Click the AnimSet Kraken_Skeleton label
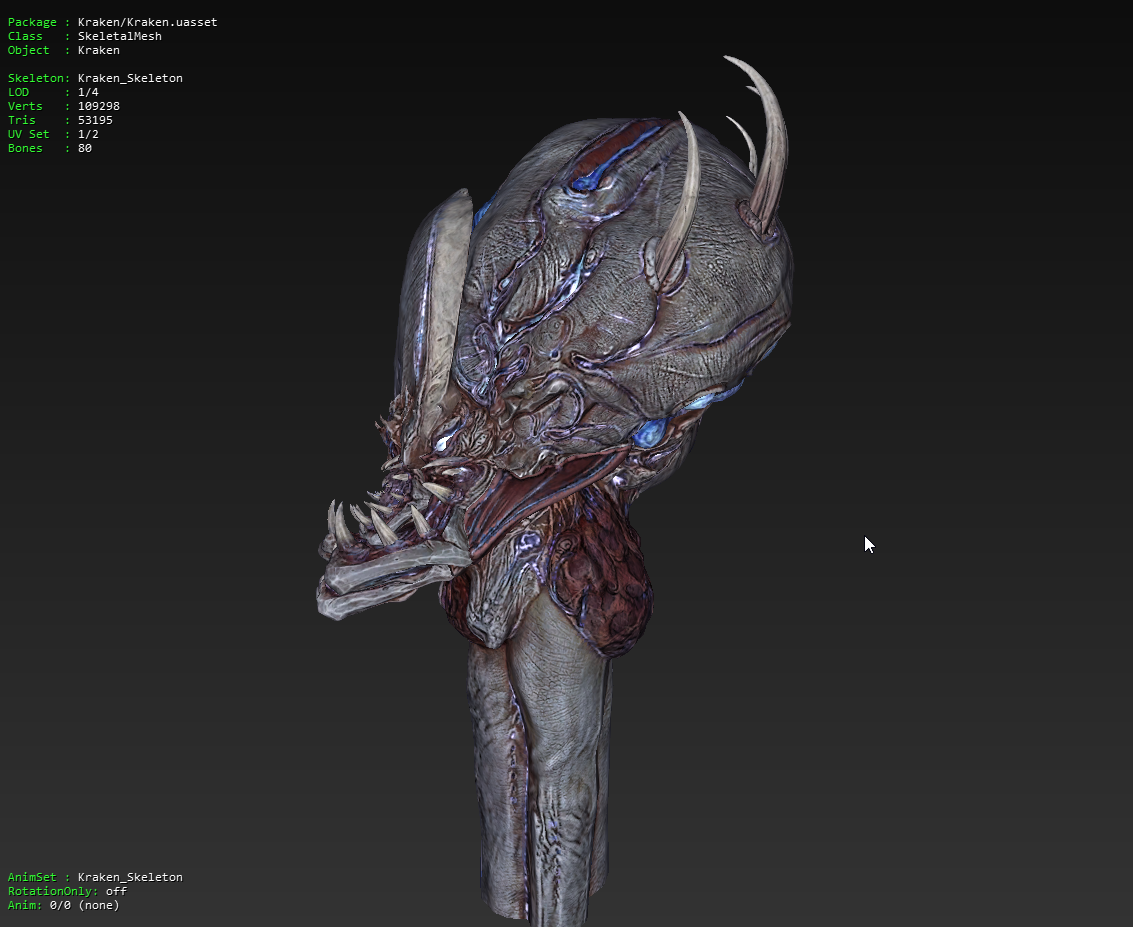 (130, 877)
